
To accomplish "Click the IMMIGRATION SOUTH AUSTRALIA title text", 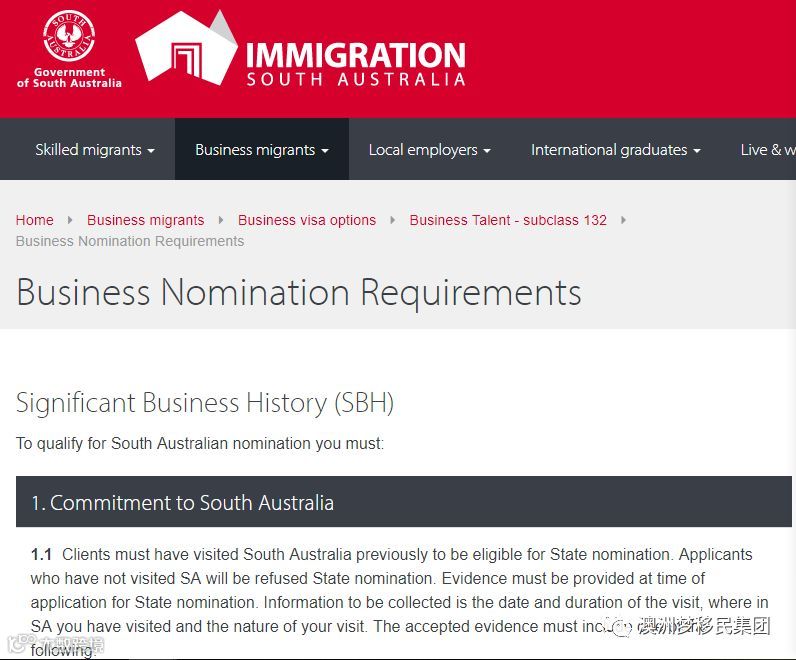I will tap(355, 63).
